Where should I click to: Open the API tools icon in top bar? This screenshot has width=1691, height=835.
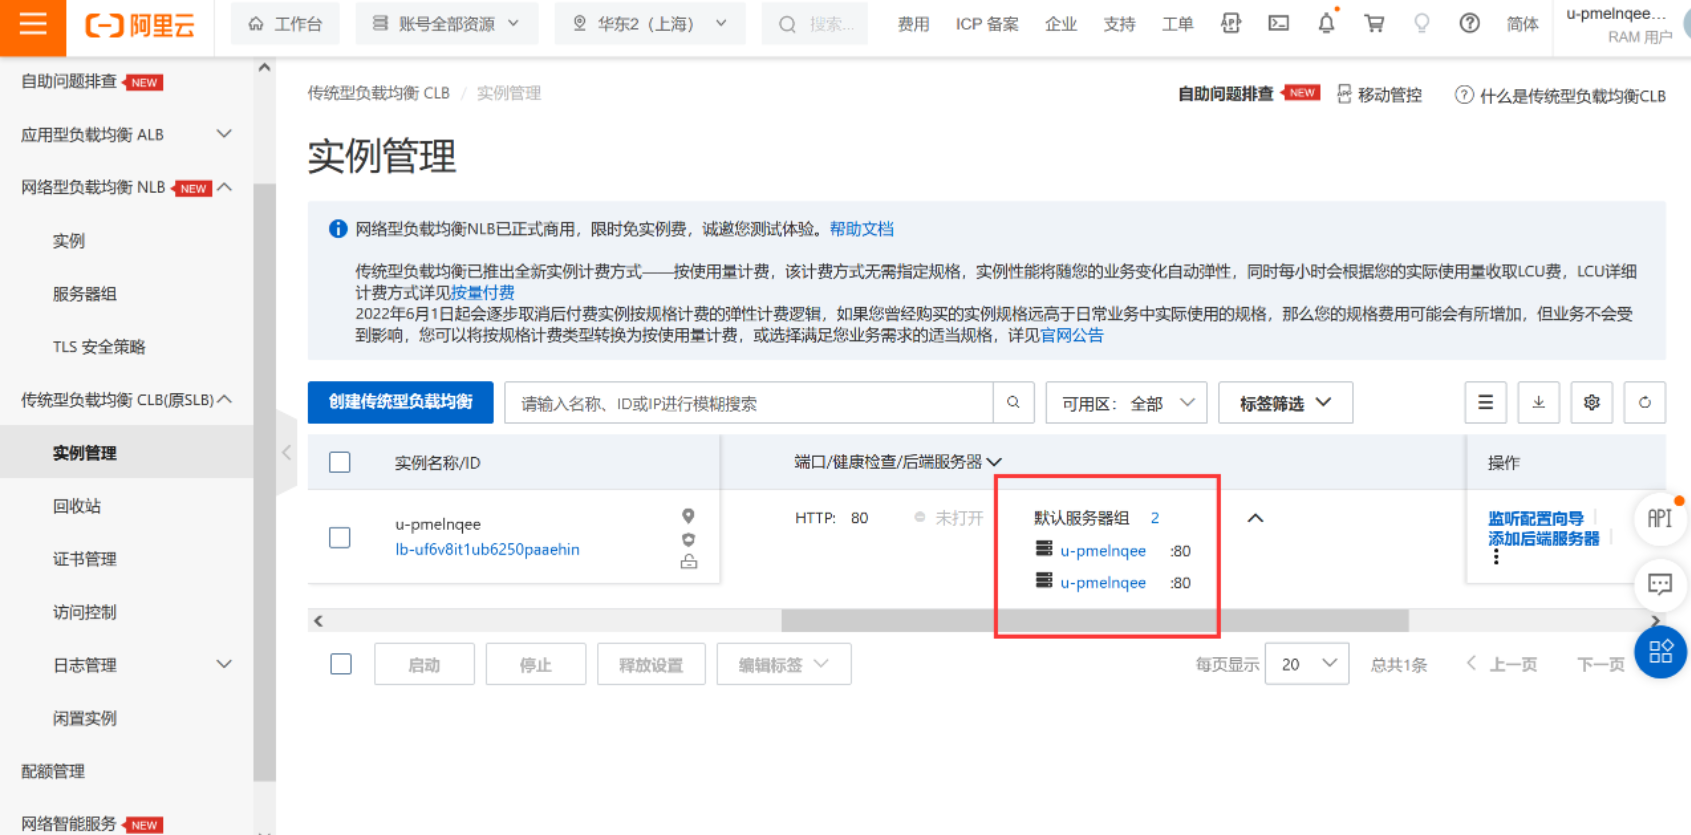[x=1231, y=23]
